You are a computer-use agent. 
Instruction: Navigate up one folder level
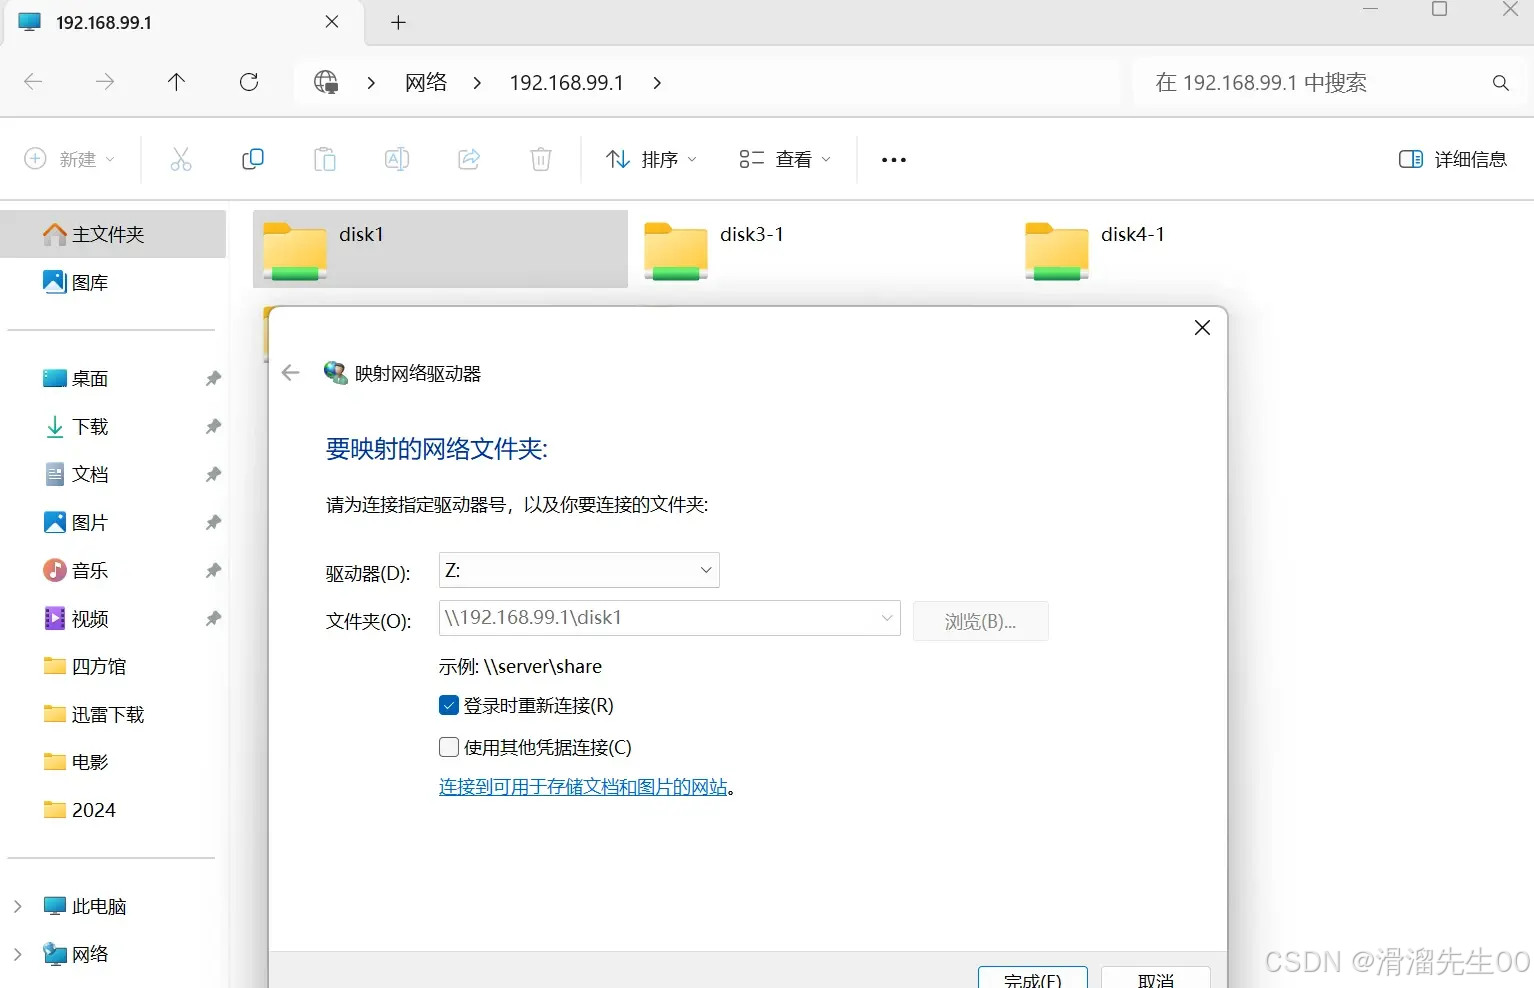point(177,82)
